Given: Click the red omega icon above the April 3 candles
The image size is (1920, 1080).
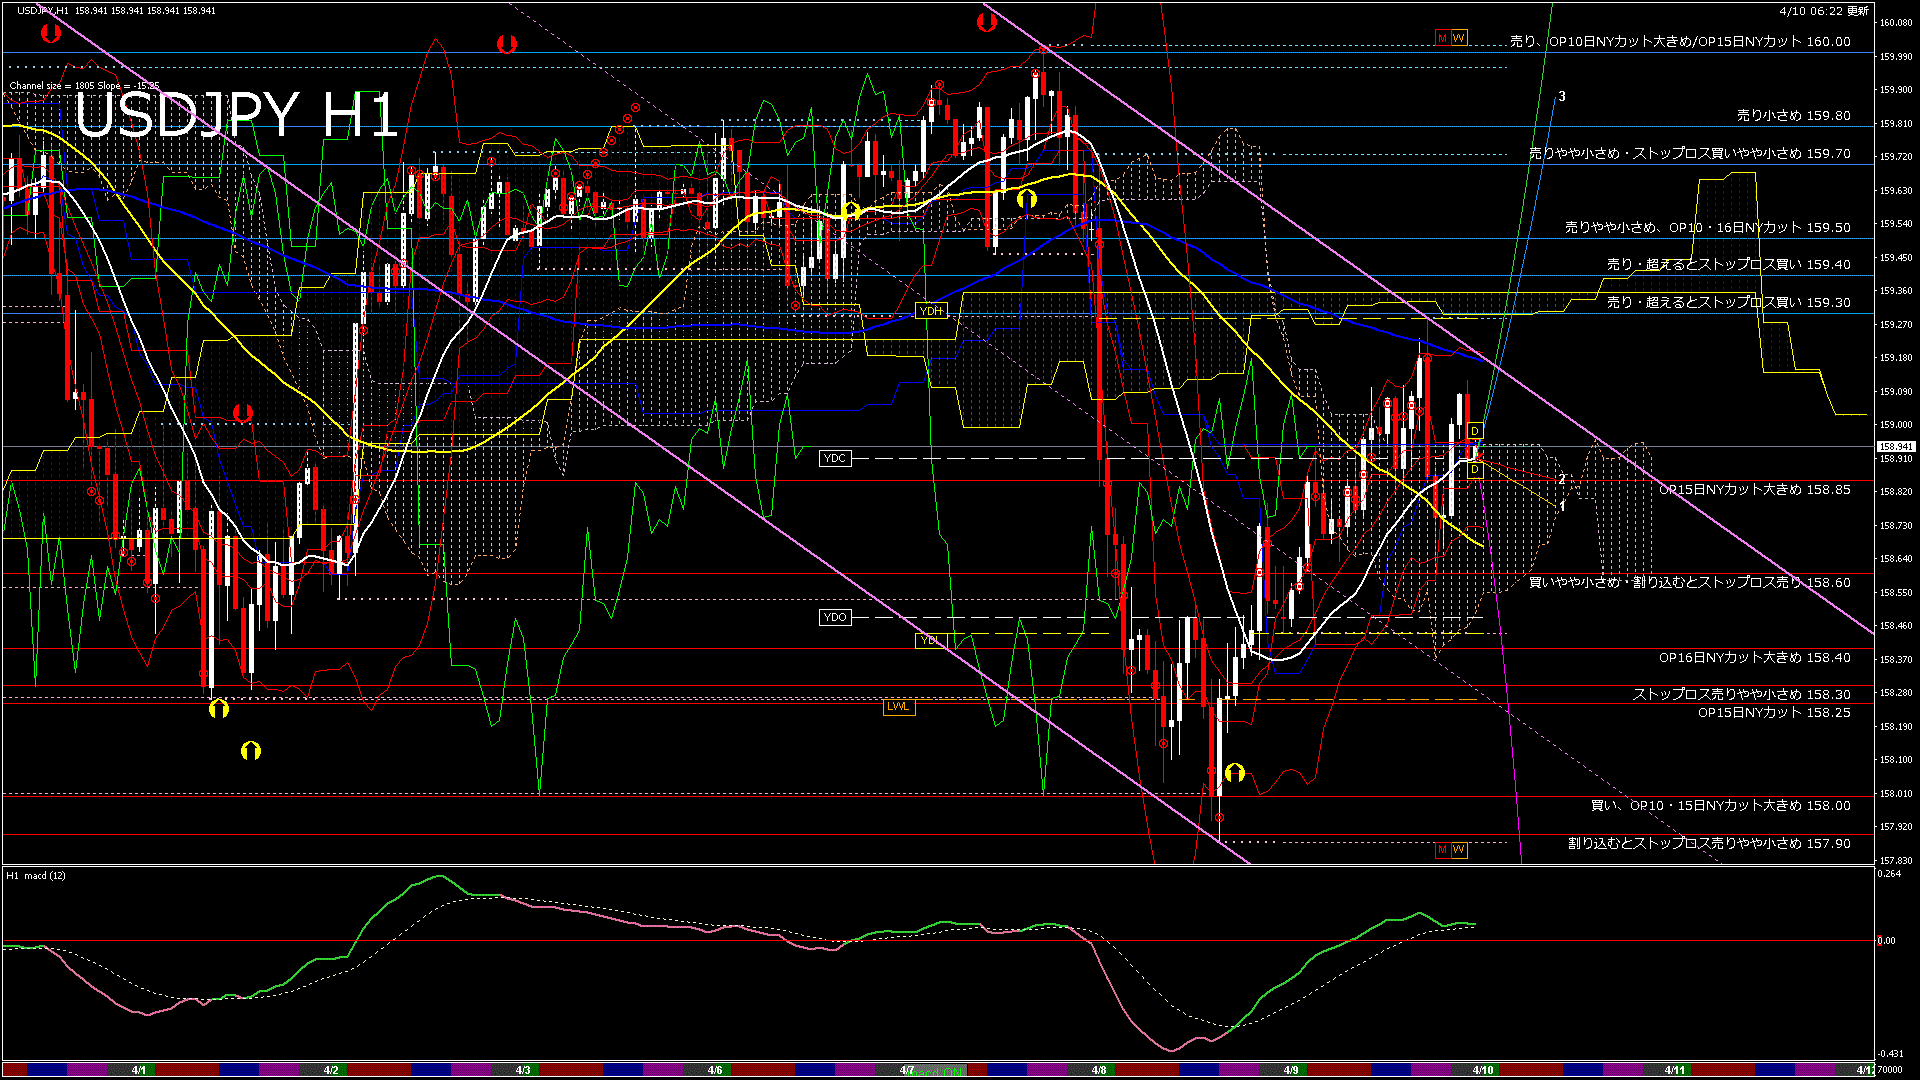Looking at the screenshot, I should (x=506, y=44).
